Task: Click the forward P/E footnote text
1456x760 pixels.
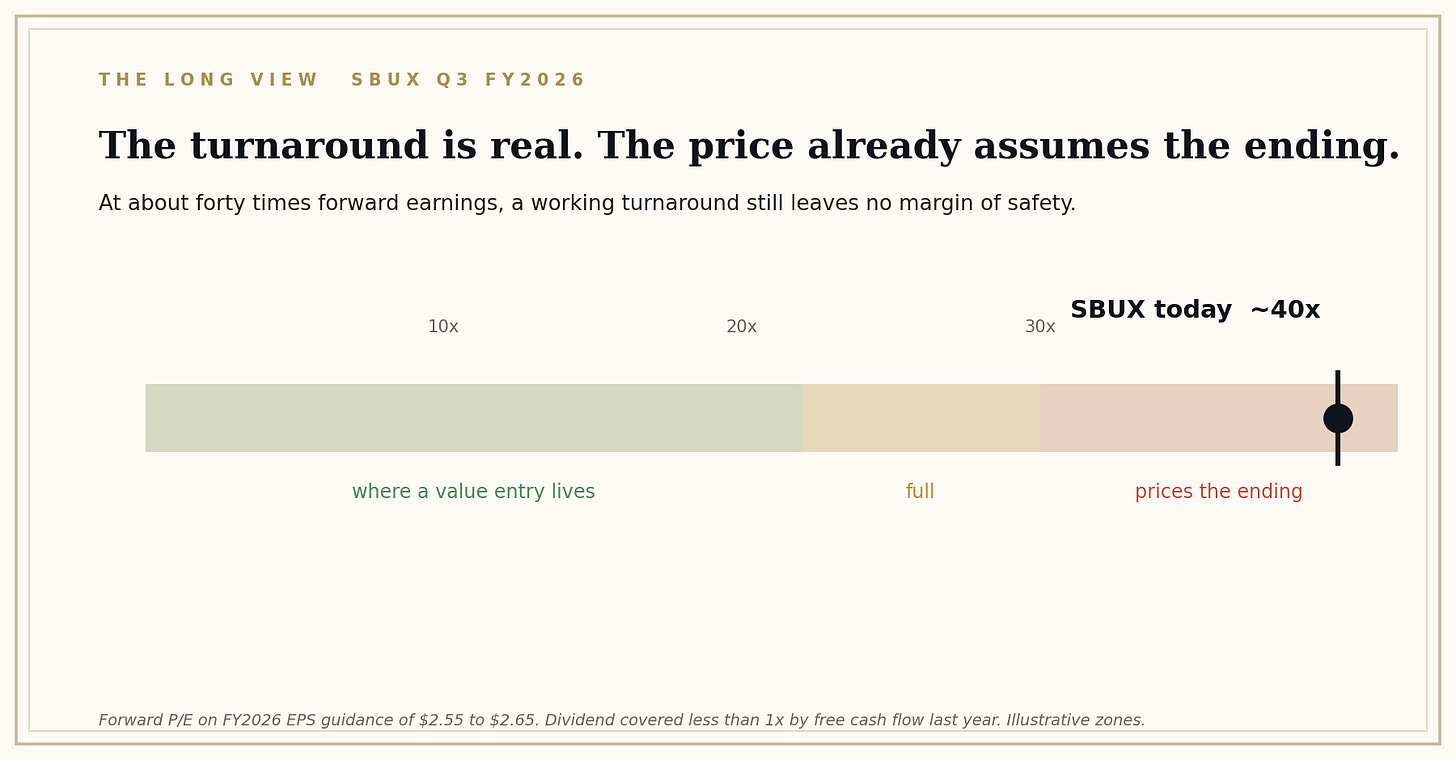Action: (x=622, y=720)
